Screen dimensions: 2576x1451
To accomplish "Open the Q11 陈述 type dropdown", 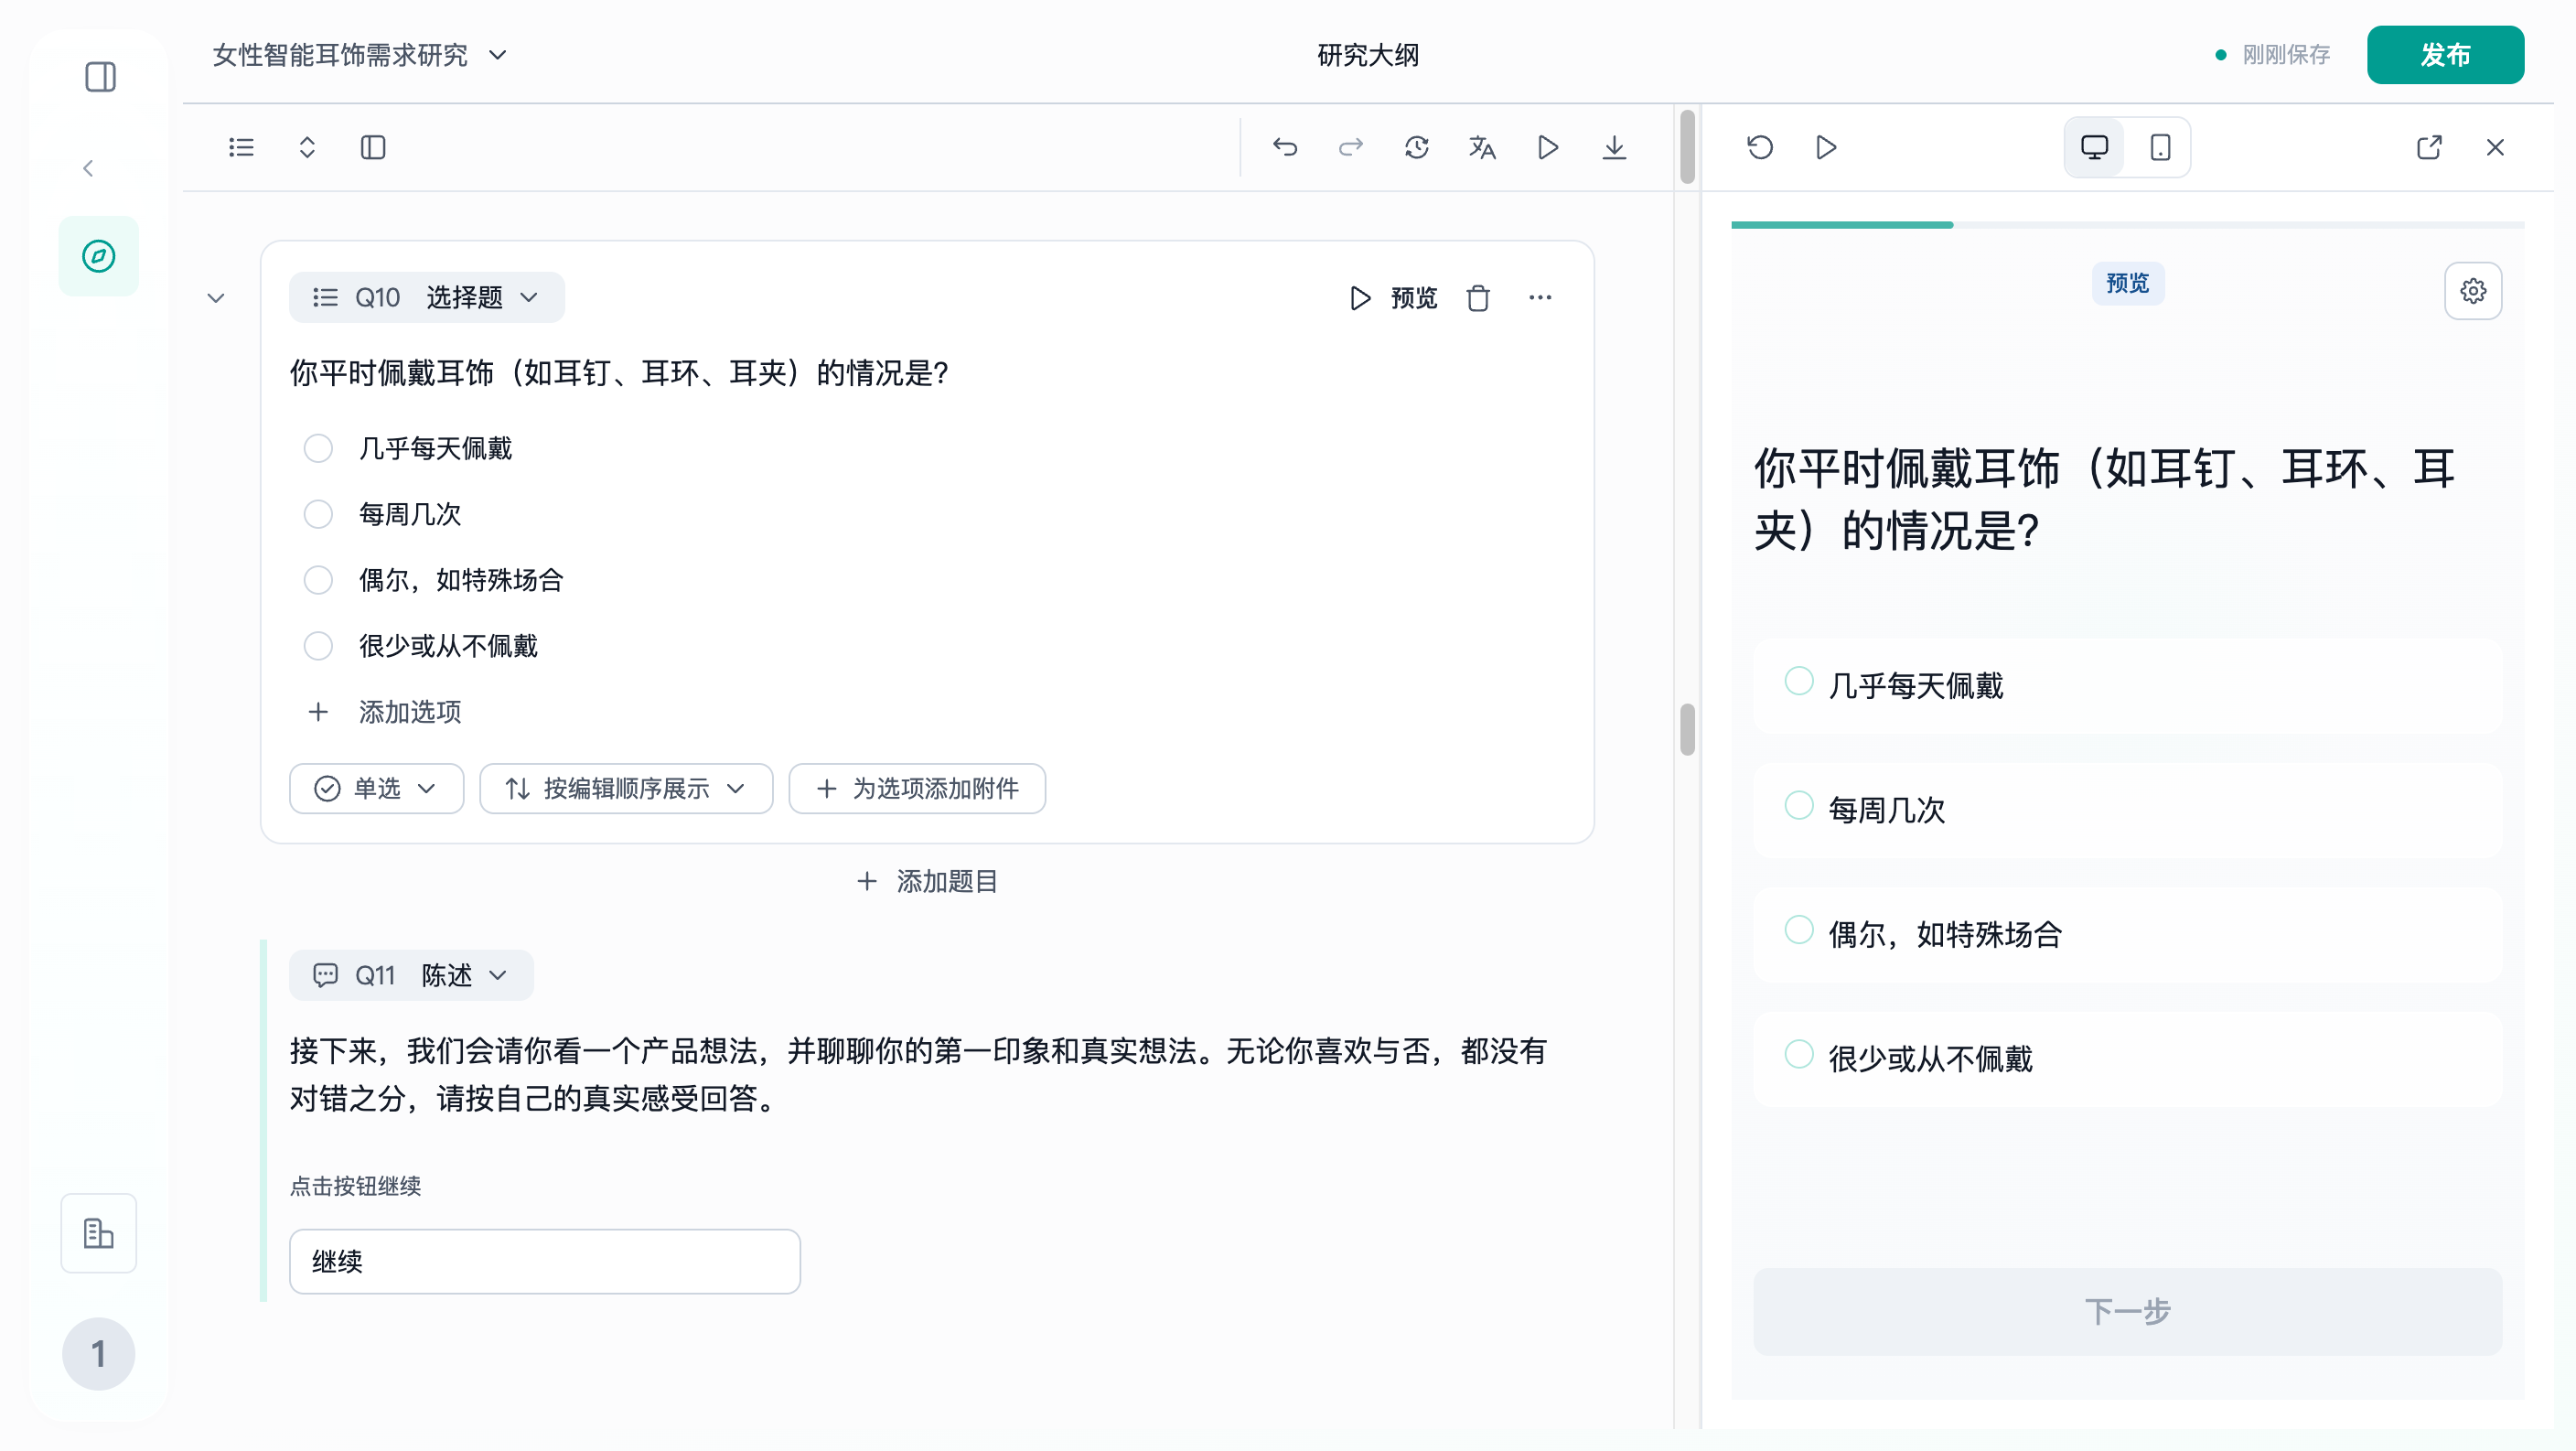I will point(411,976).
